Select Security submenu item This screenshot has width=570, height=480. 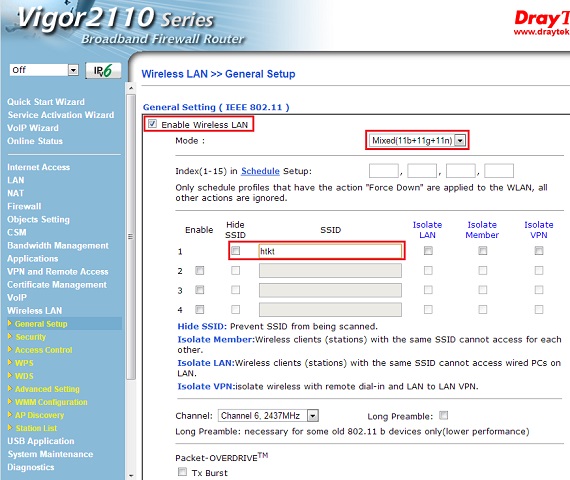pyautogui.click(x=31, y=337)
